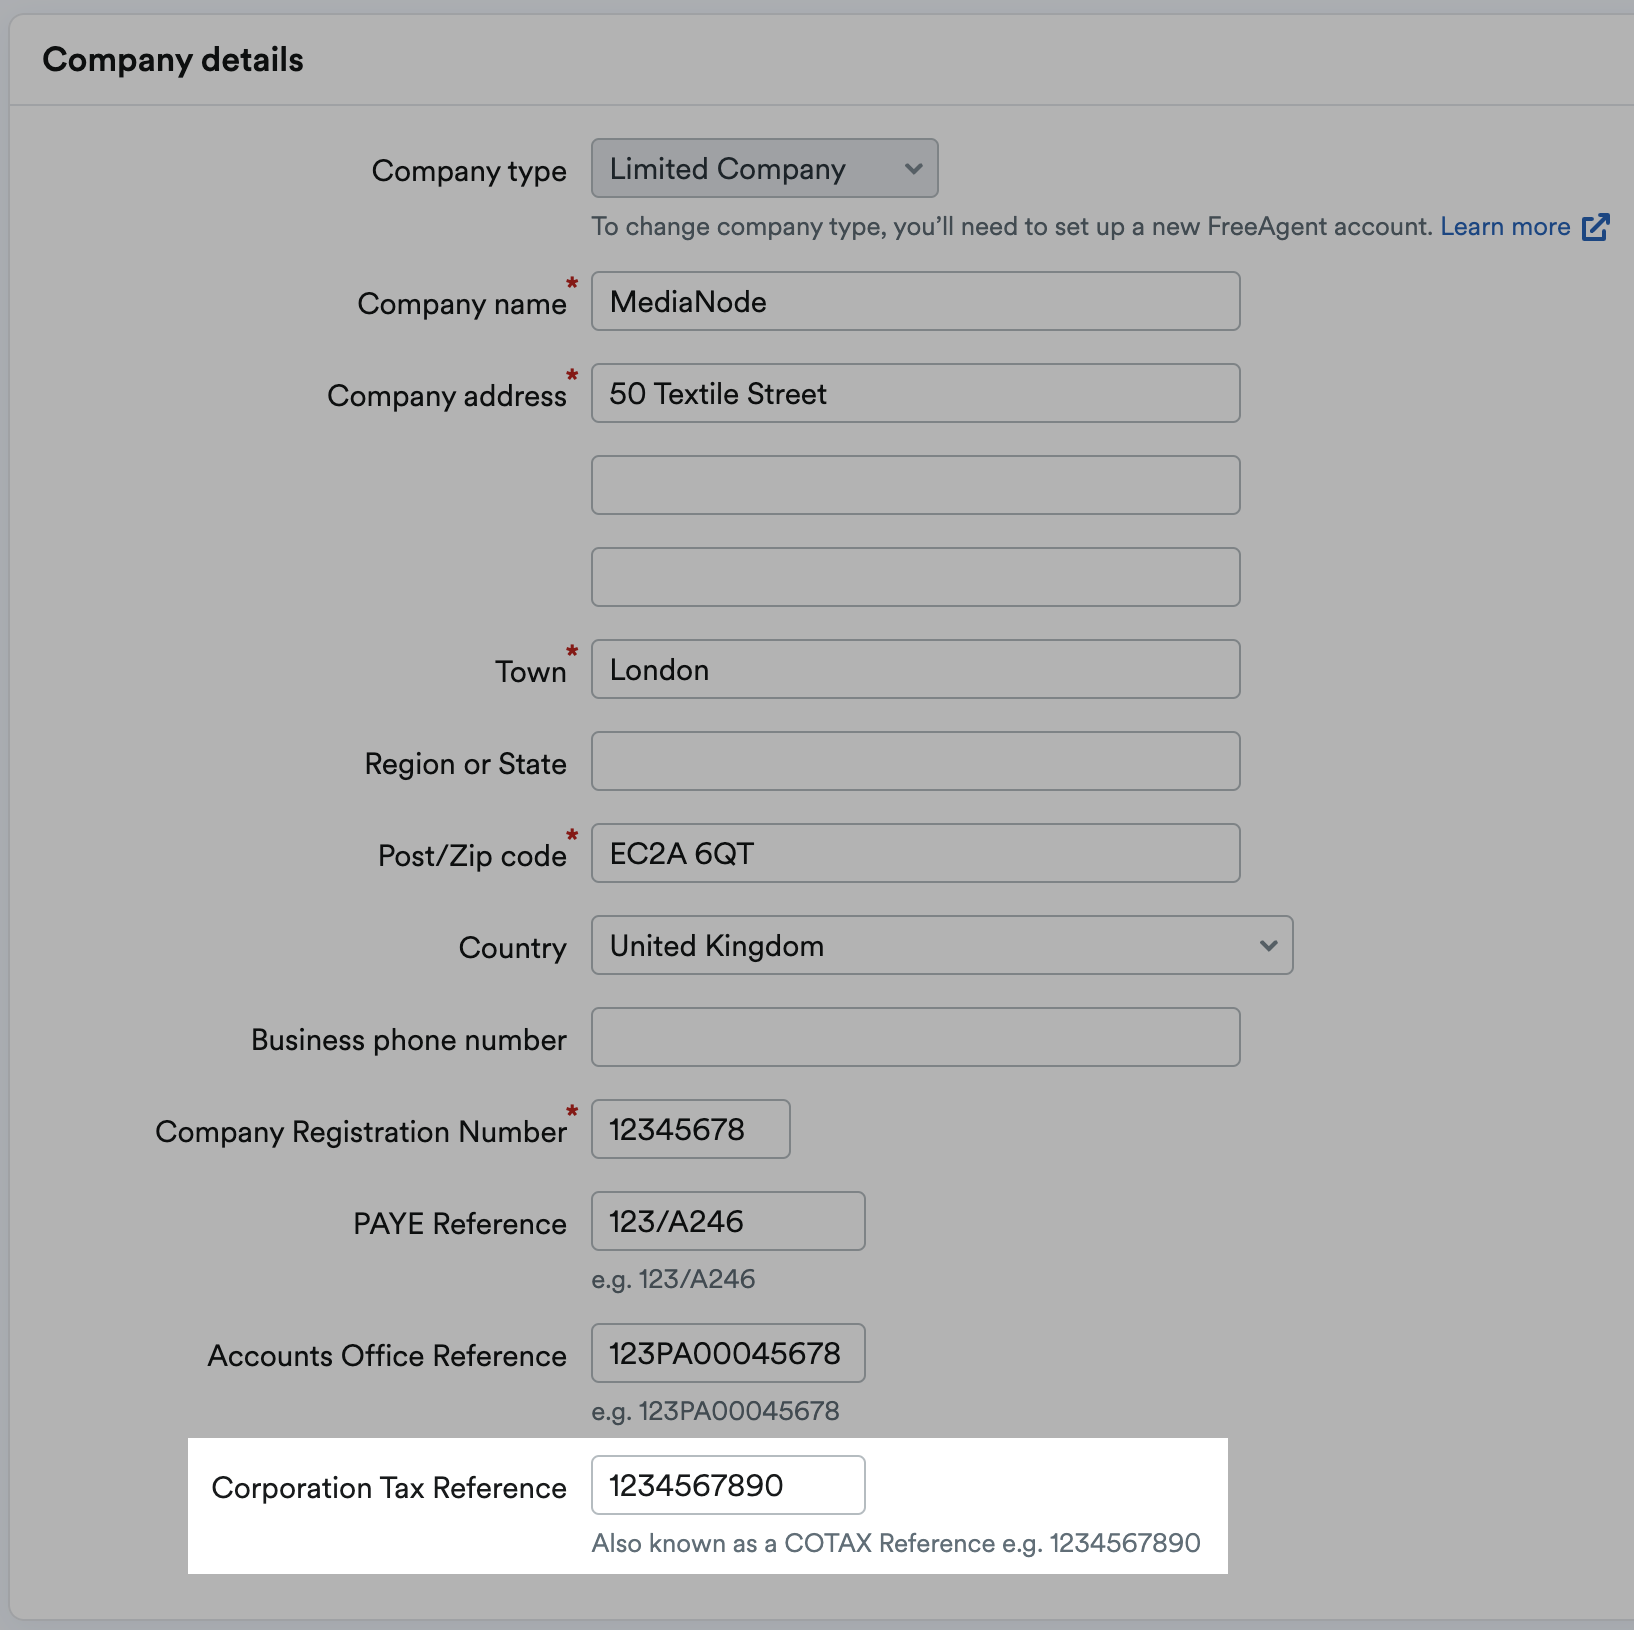Open the Company type dropdown
Viewport: 1634px width, 1630px height.
pyautogui.click(x=764, y=168)
